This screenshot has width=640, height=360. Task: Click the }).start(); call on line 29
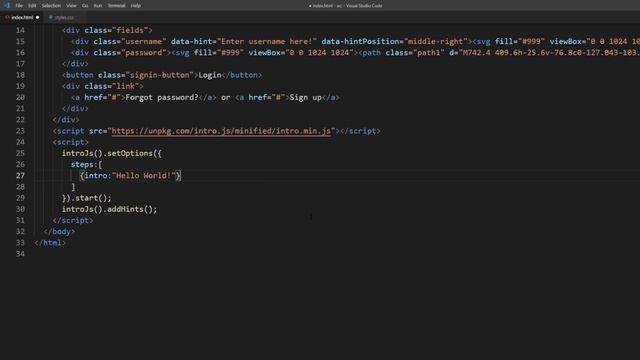pos(87,198)
